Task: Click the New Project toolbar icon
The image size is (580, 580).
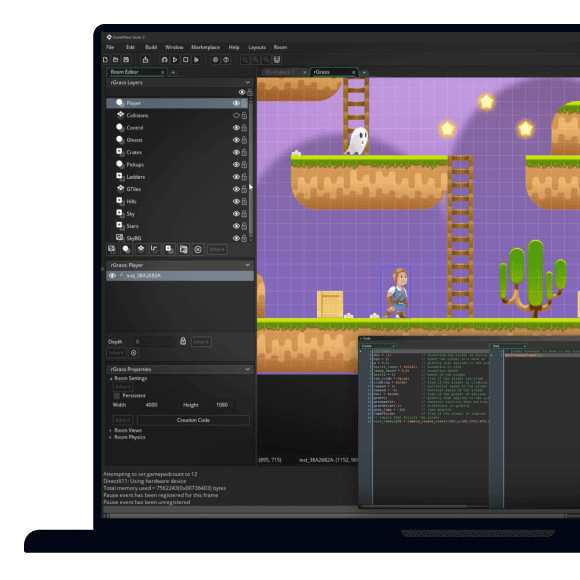Action: (105, 60)
